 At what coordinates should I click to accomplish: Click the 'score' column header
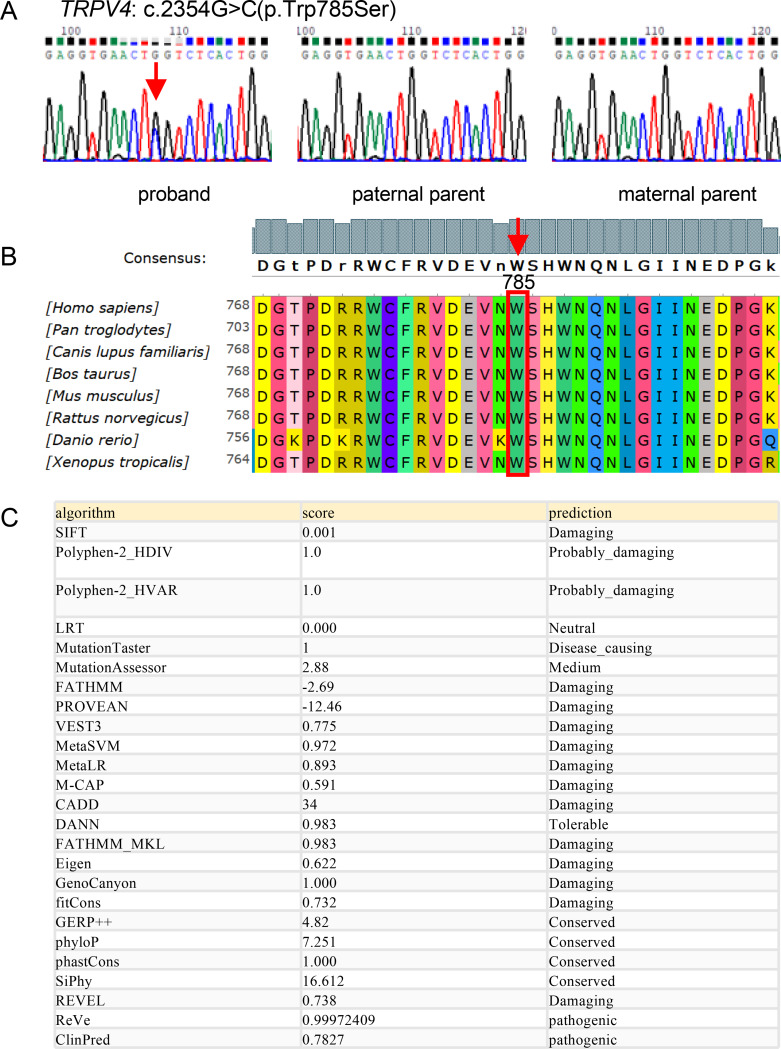423,513
